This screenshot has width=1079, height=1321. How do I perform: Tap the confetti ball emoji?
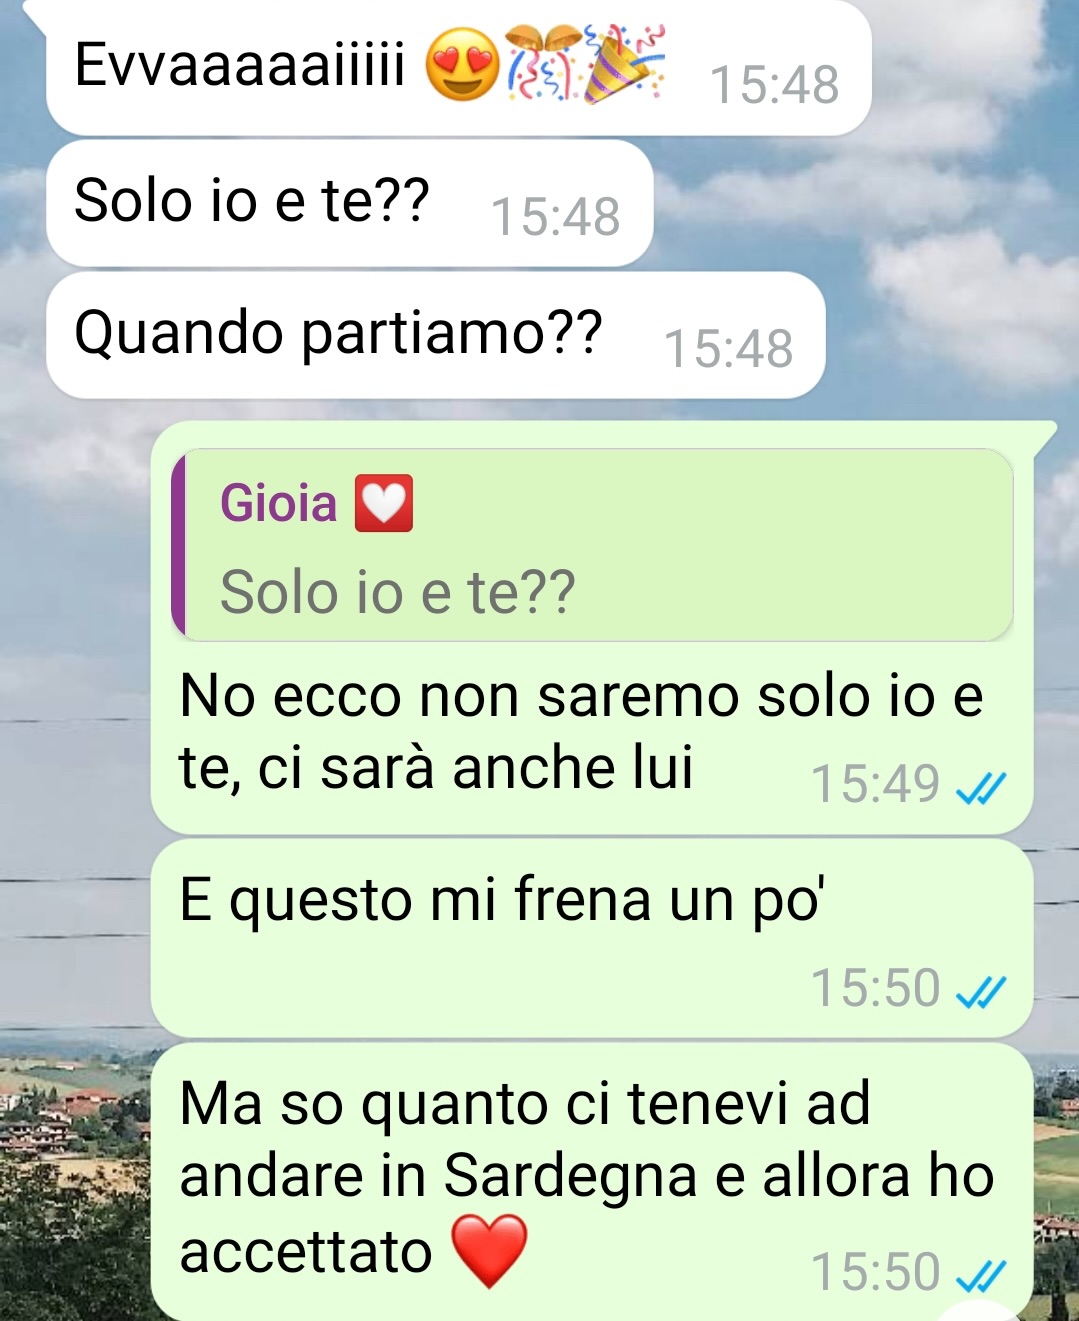[542, 64]
